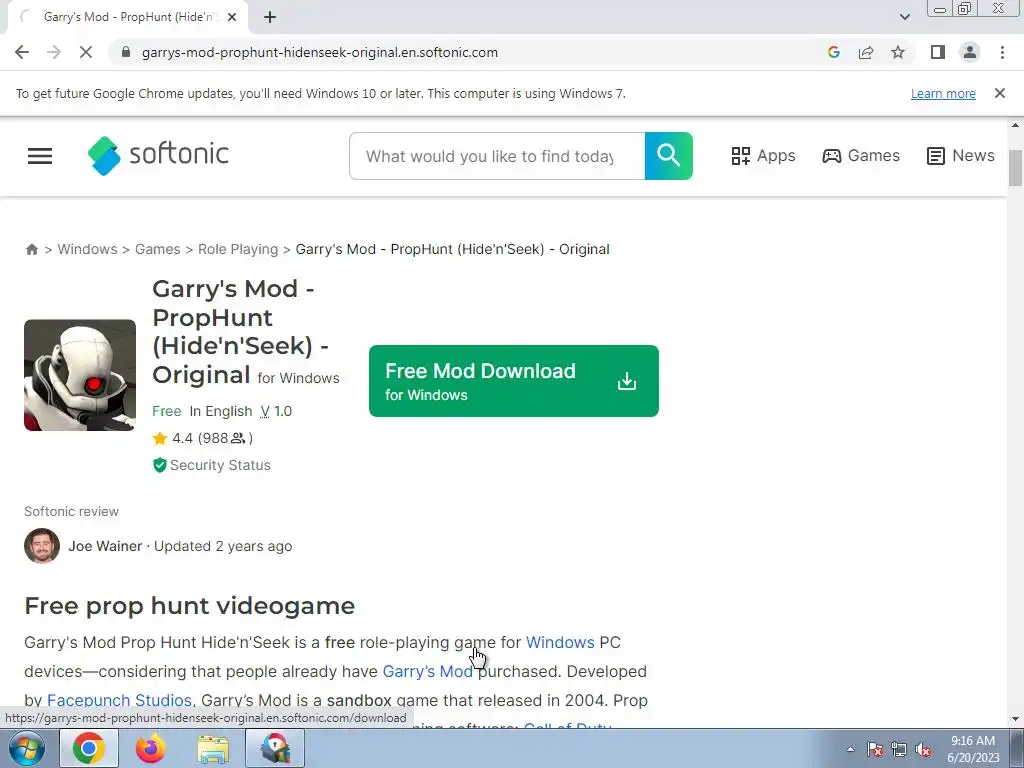Open the News section
1024x768 pixels.
(x=961, y=156)
